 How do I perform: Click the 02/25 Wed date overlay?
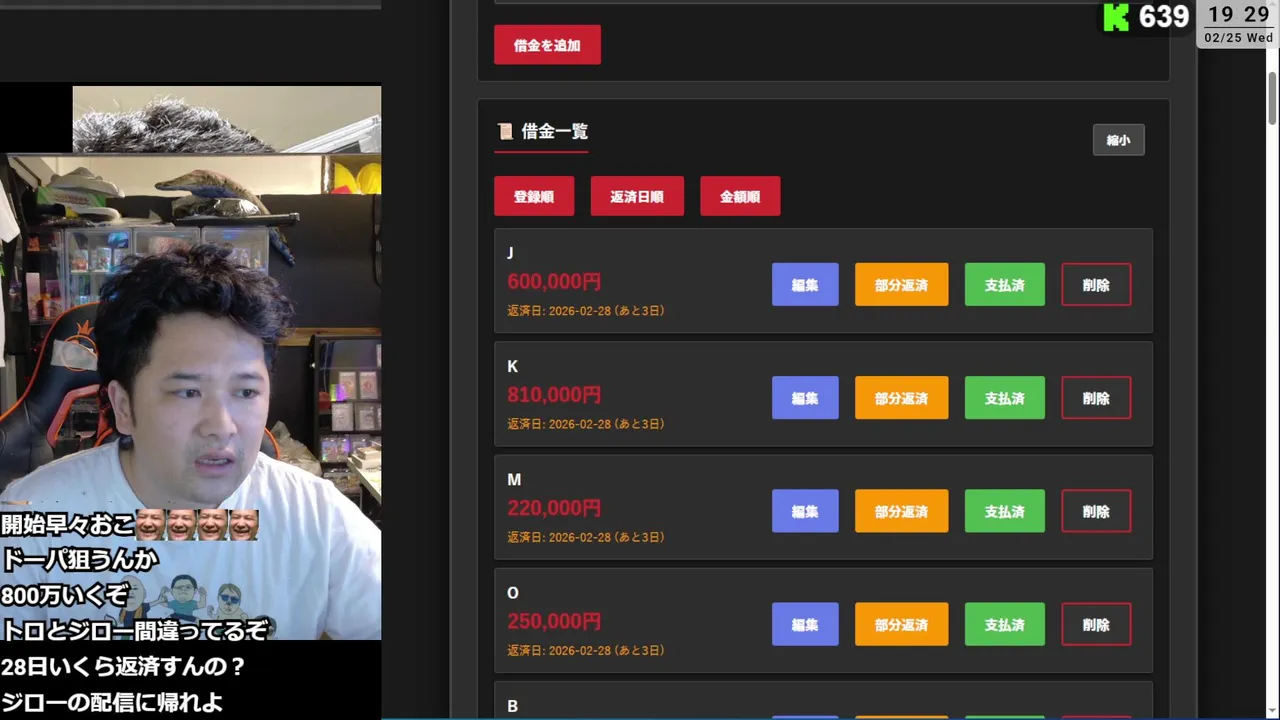point(1238,38)
